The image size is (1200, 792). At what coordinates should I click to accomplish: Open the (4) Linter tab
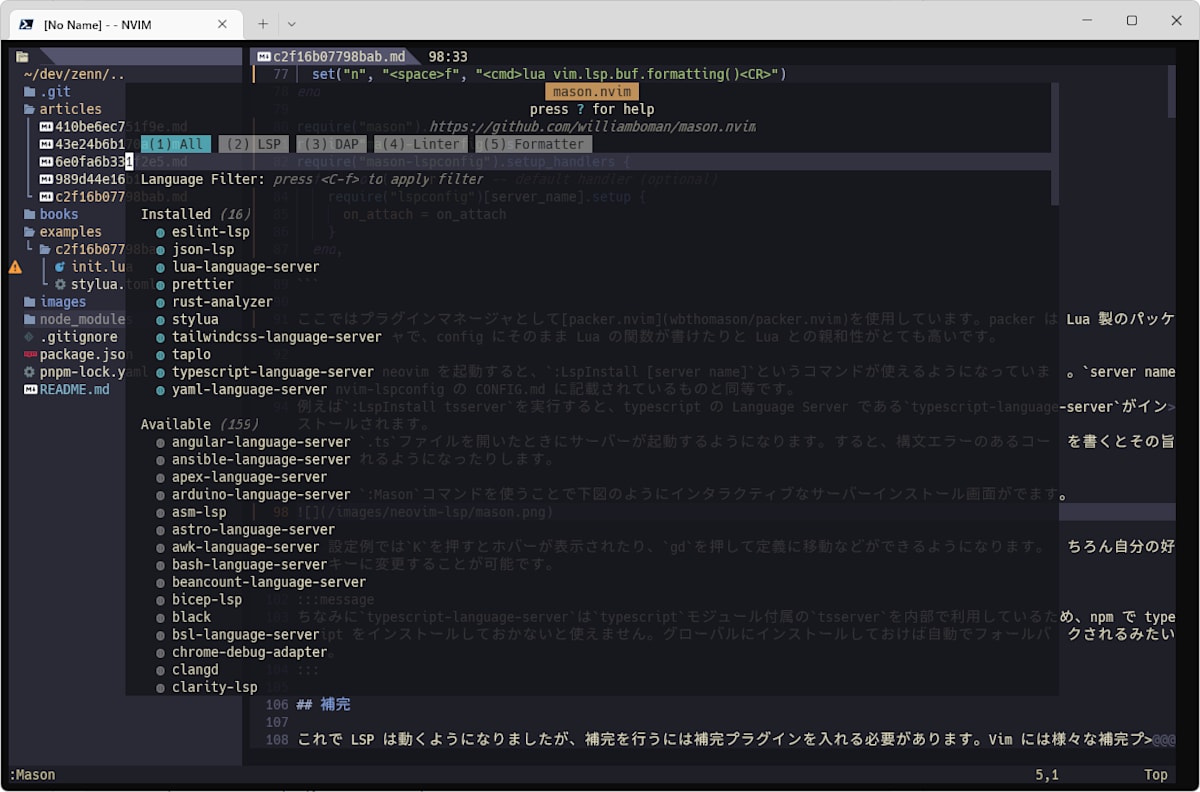423,144
